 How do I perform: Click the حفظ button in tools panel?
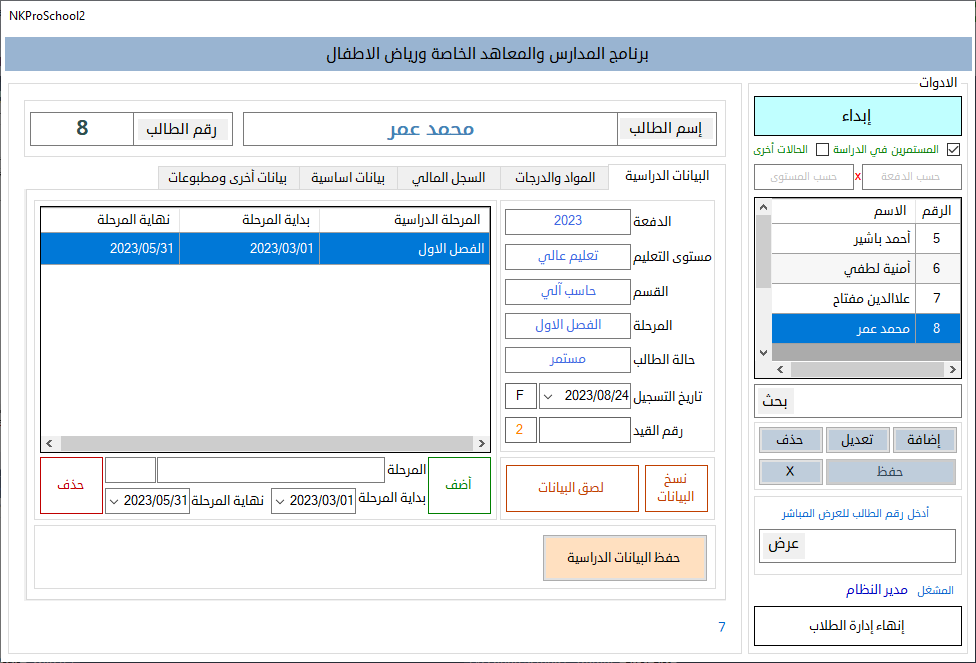[x=891, y=472]
